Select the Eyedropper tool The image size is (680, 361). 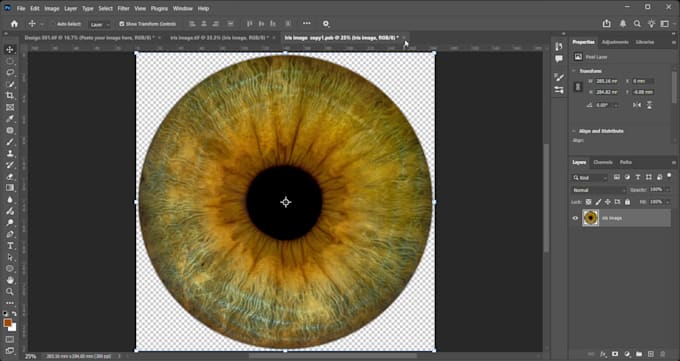(x=10, y=119)
